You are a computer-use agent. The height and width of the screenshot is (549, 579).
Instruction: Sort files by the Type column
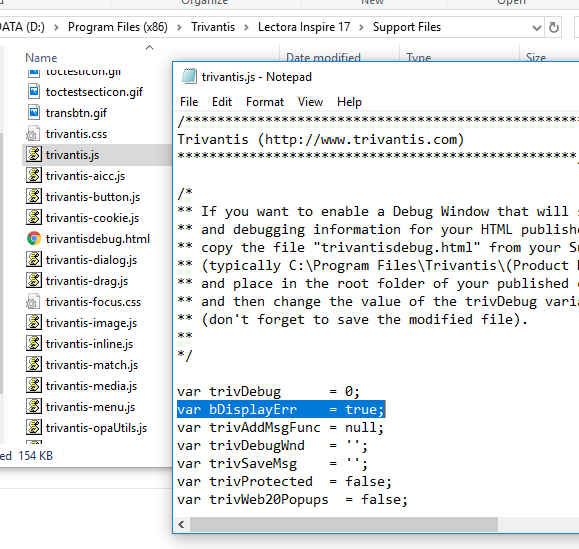418,57
